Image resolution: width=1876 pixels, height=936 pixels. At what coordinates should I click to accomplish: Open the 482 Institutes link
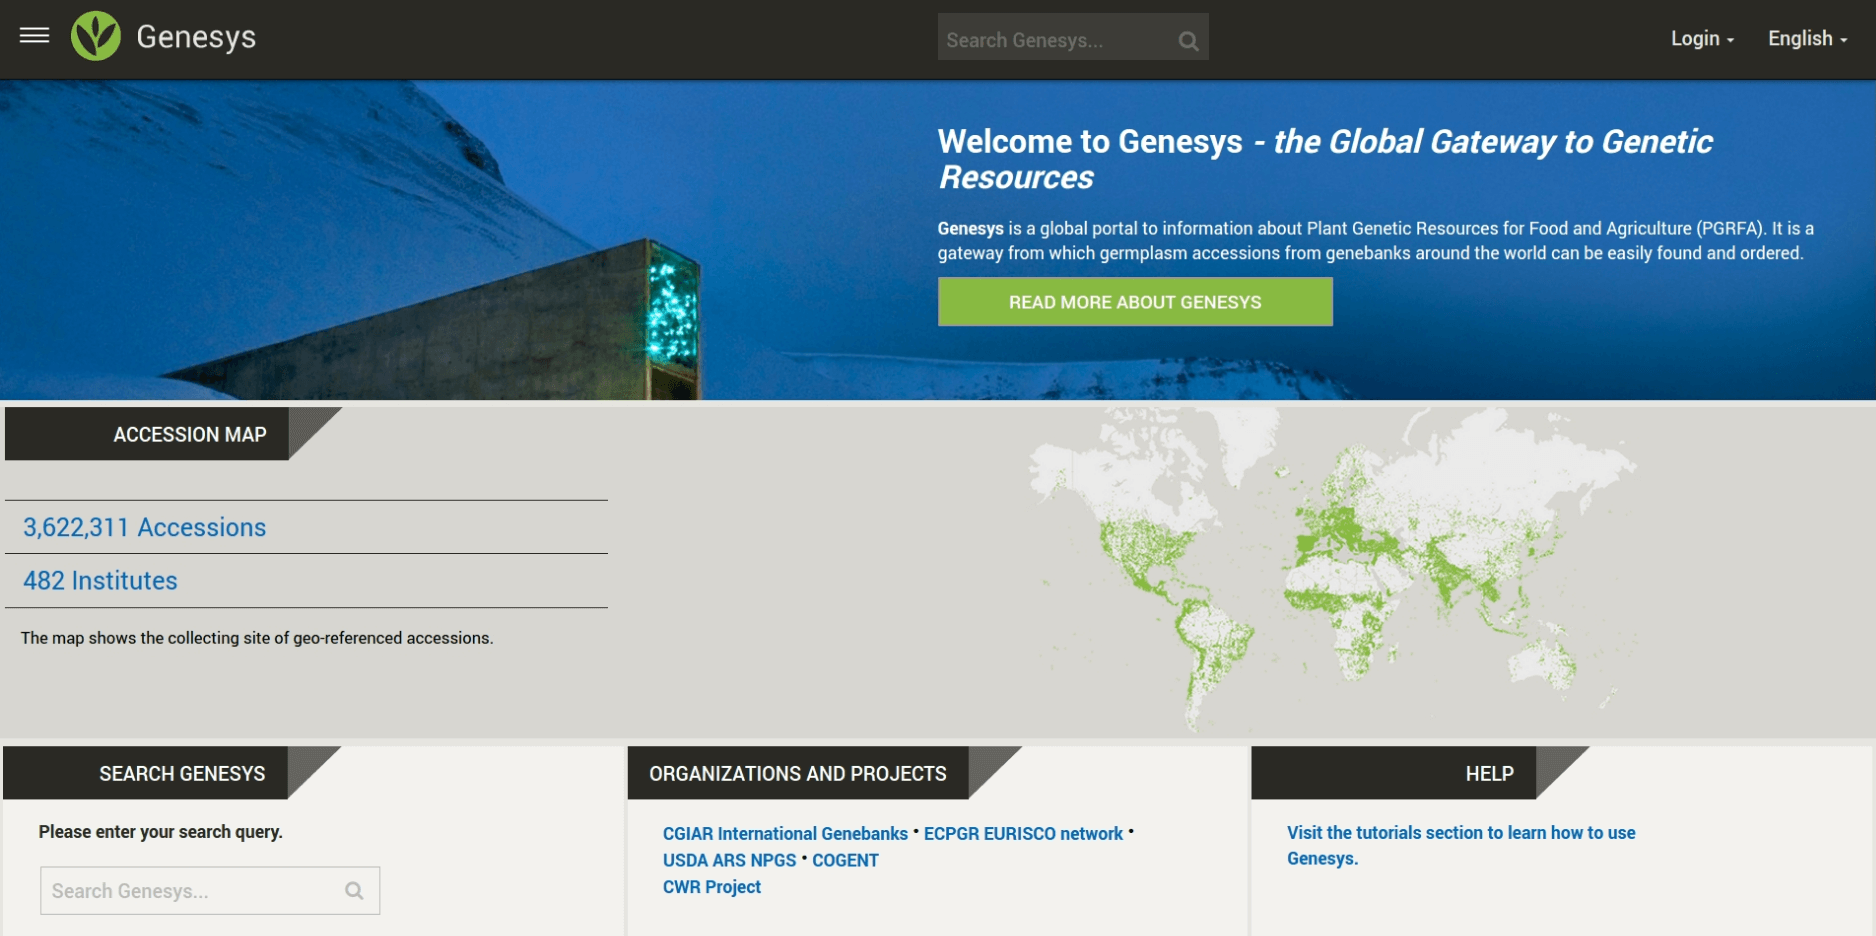click(x=100, y=580)
